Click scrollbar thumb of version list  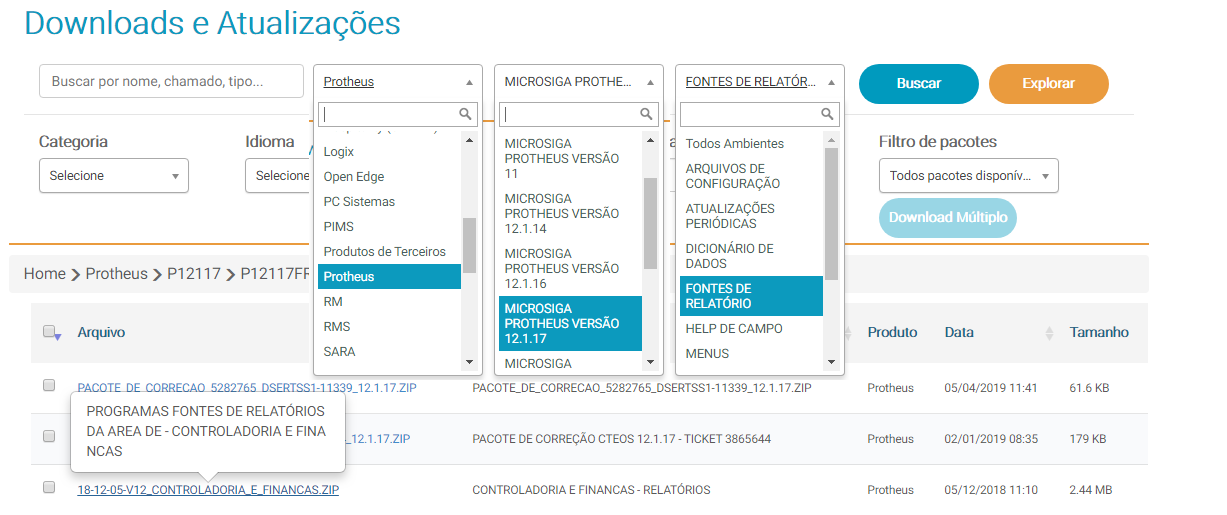650,224
